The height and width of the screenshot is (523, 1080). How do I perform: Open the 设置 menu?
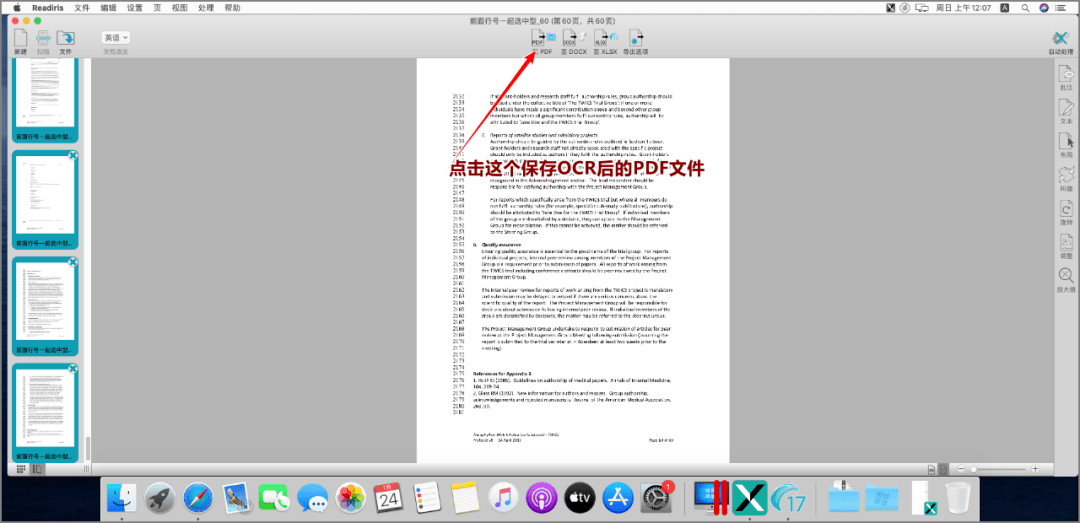[135, 8]
